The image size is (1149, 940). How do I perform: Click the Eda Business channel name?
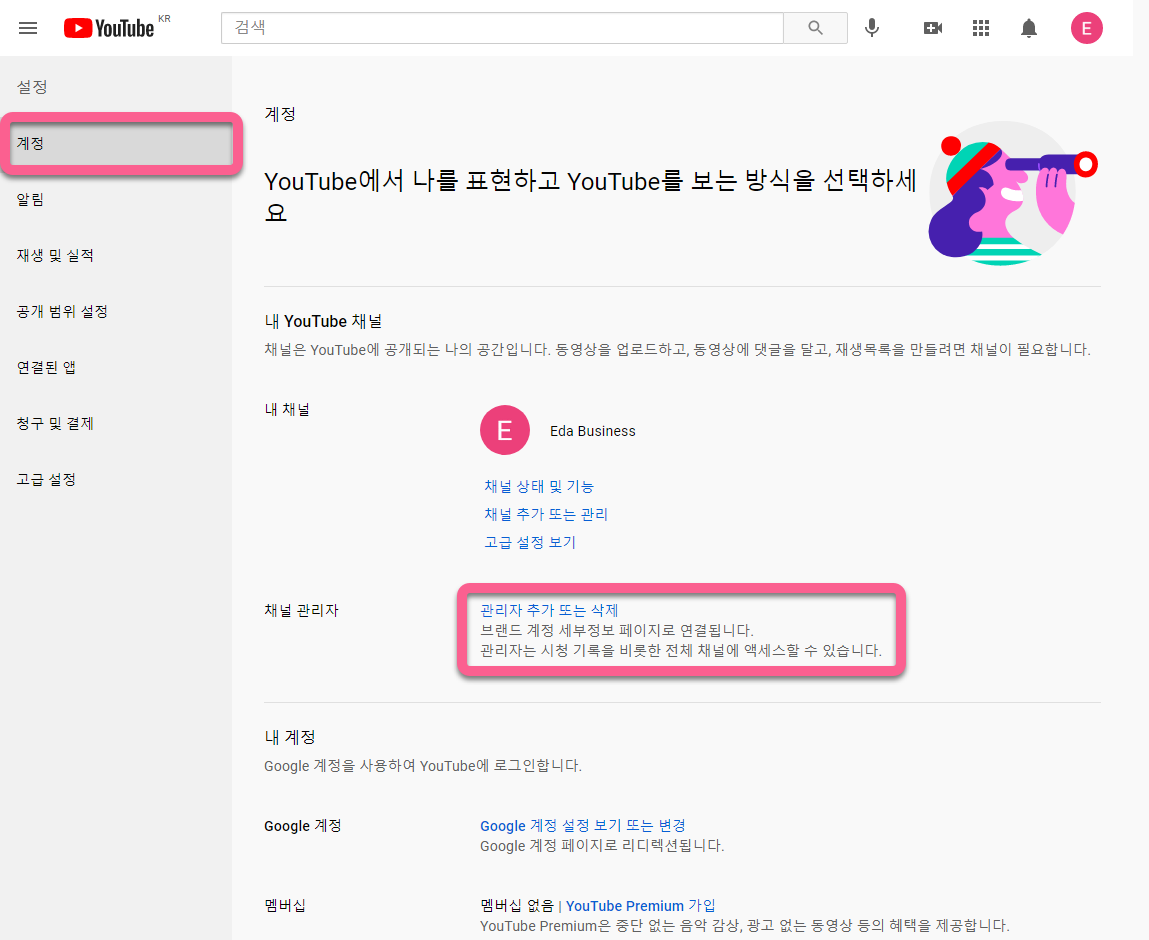pos(593,431)
